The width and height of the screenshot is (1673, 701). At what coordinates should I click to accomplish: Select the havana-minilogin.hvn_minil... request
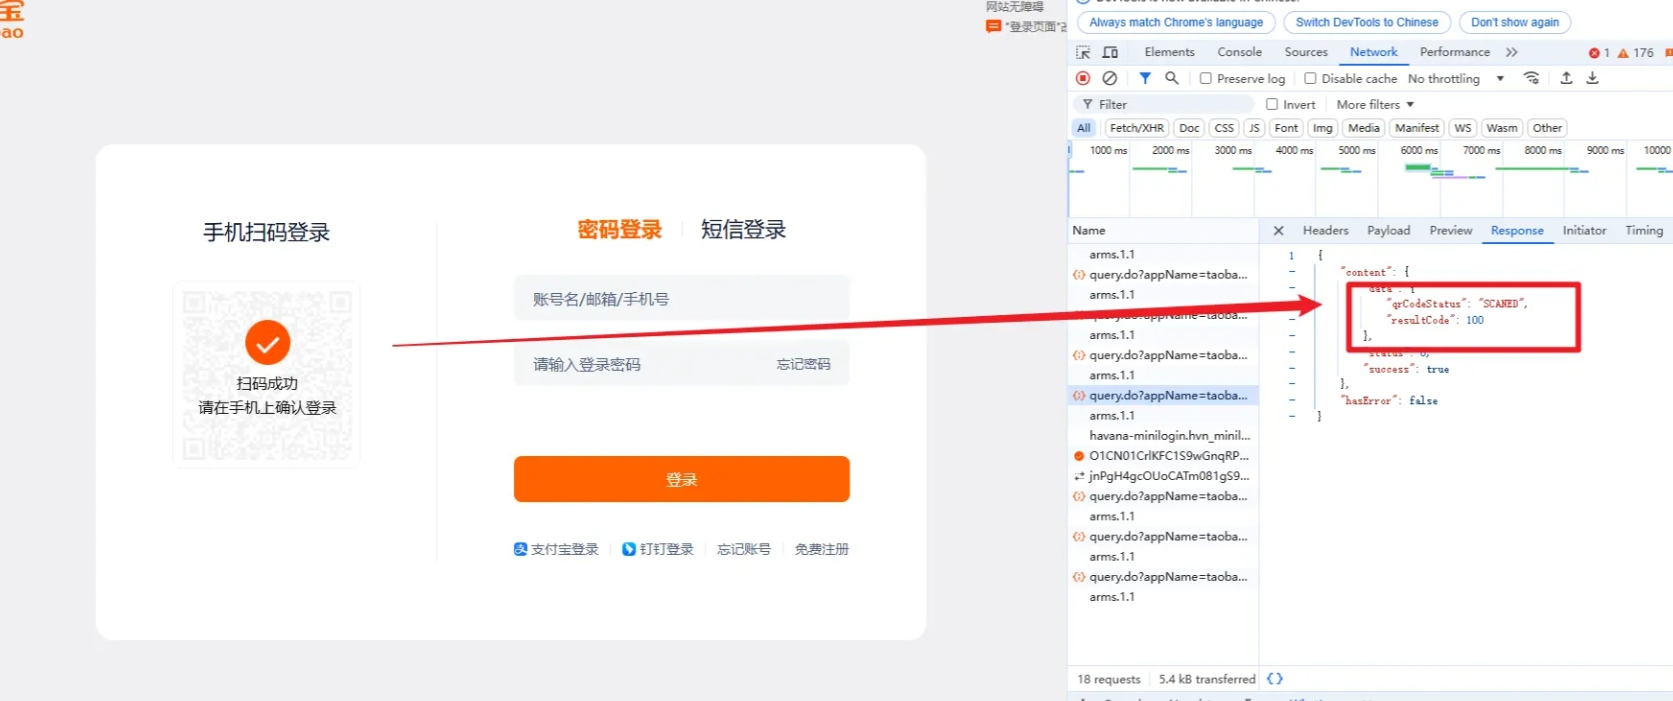point(1163,436)
